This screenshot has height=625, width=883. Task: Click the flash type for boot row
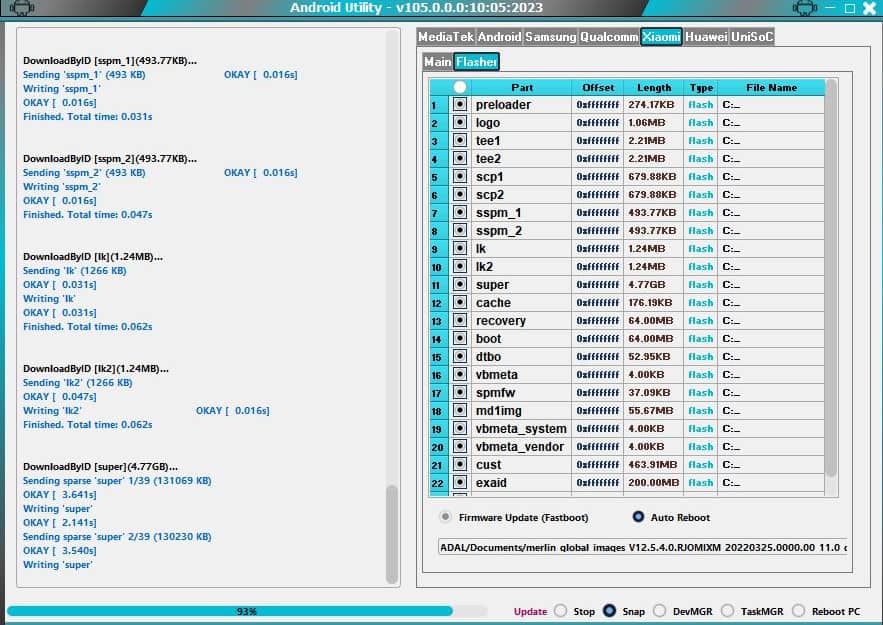pos(701,339)
